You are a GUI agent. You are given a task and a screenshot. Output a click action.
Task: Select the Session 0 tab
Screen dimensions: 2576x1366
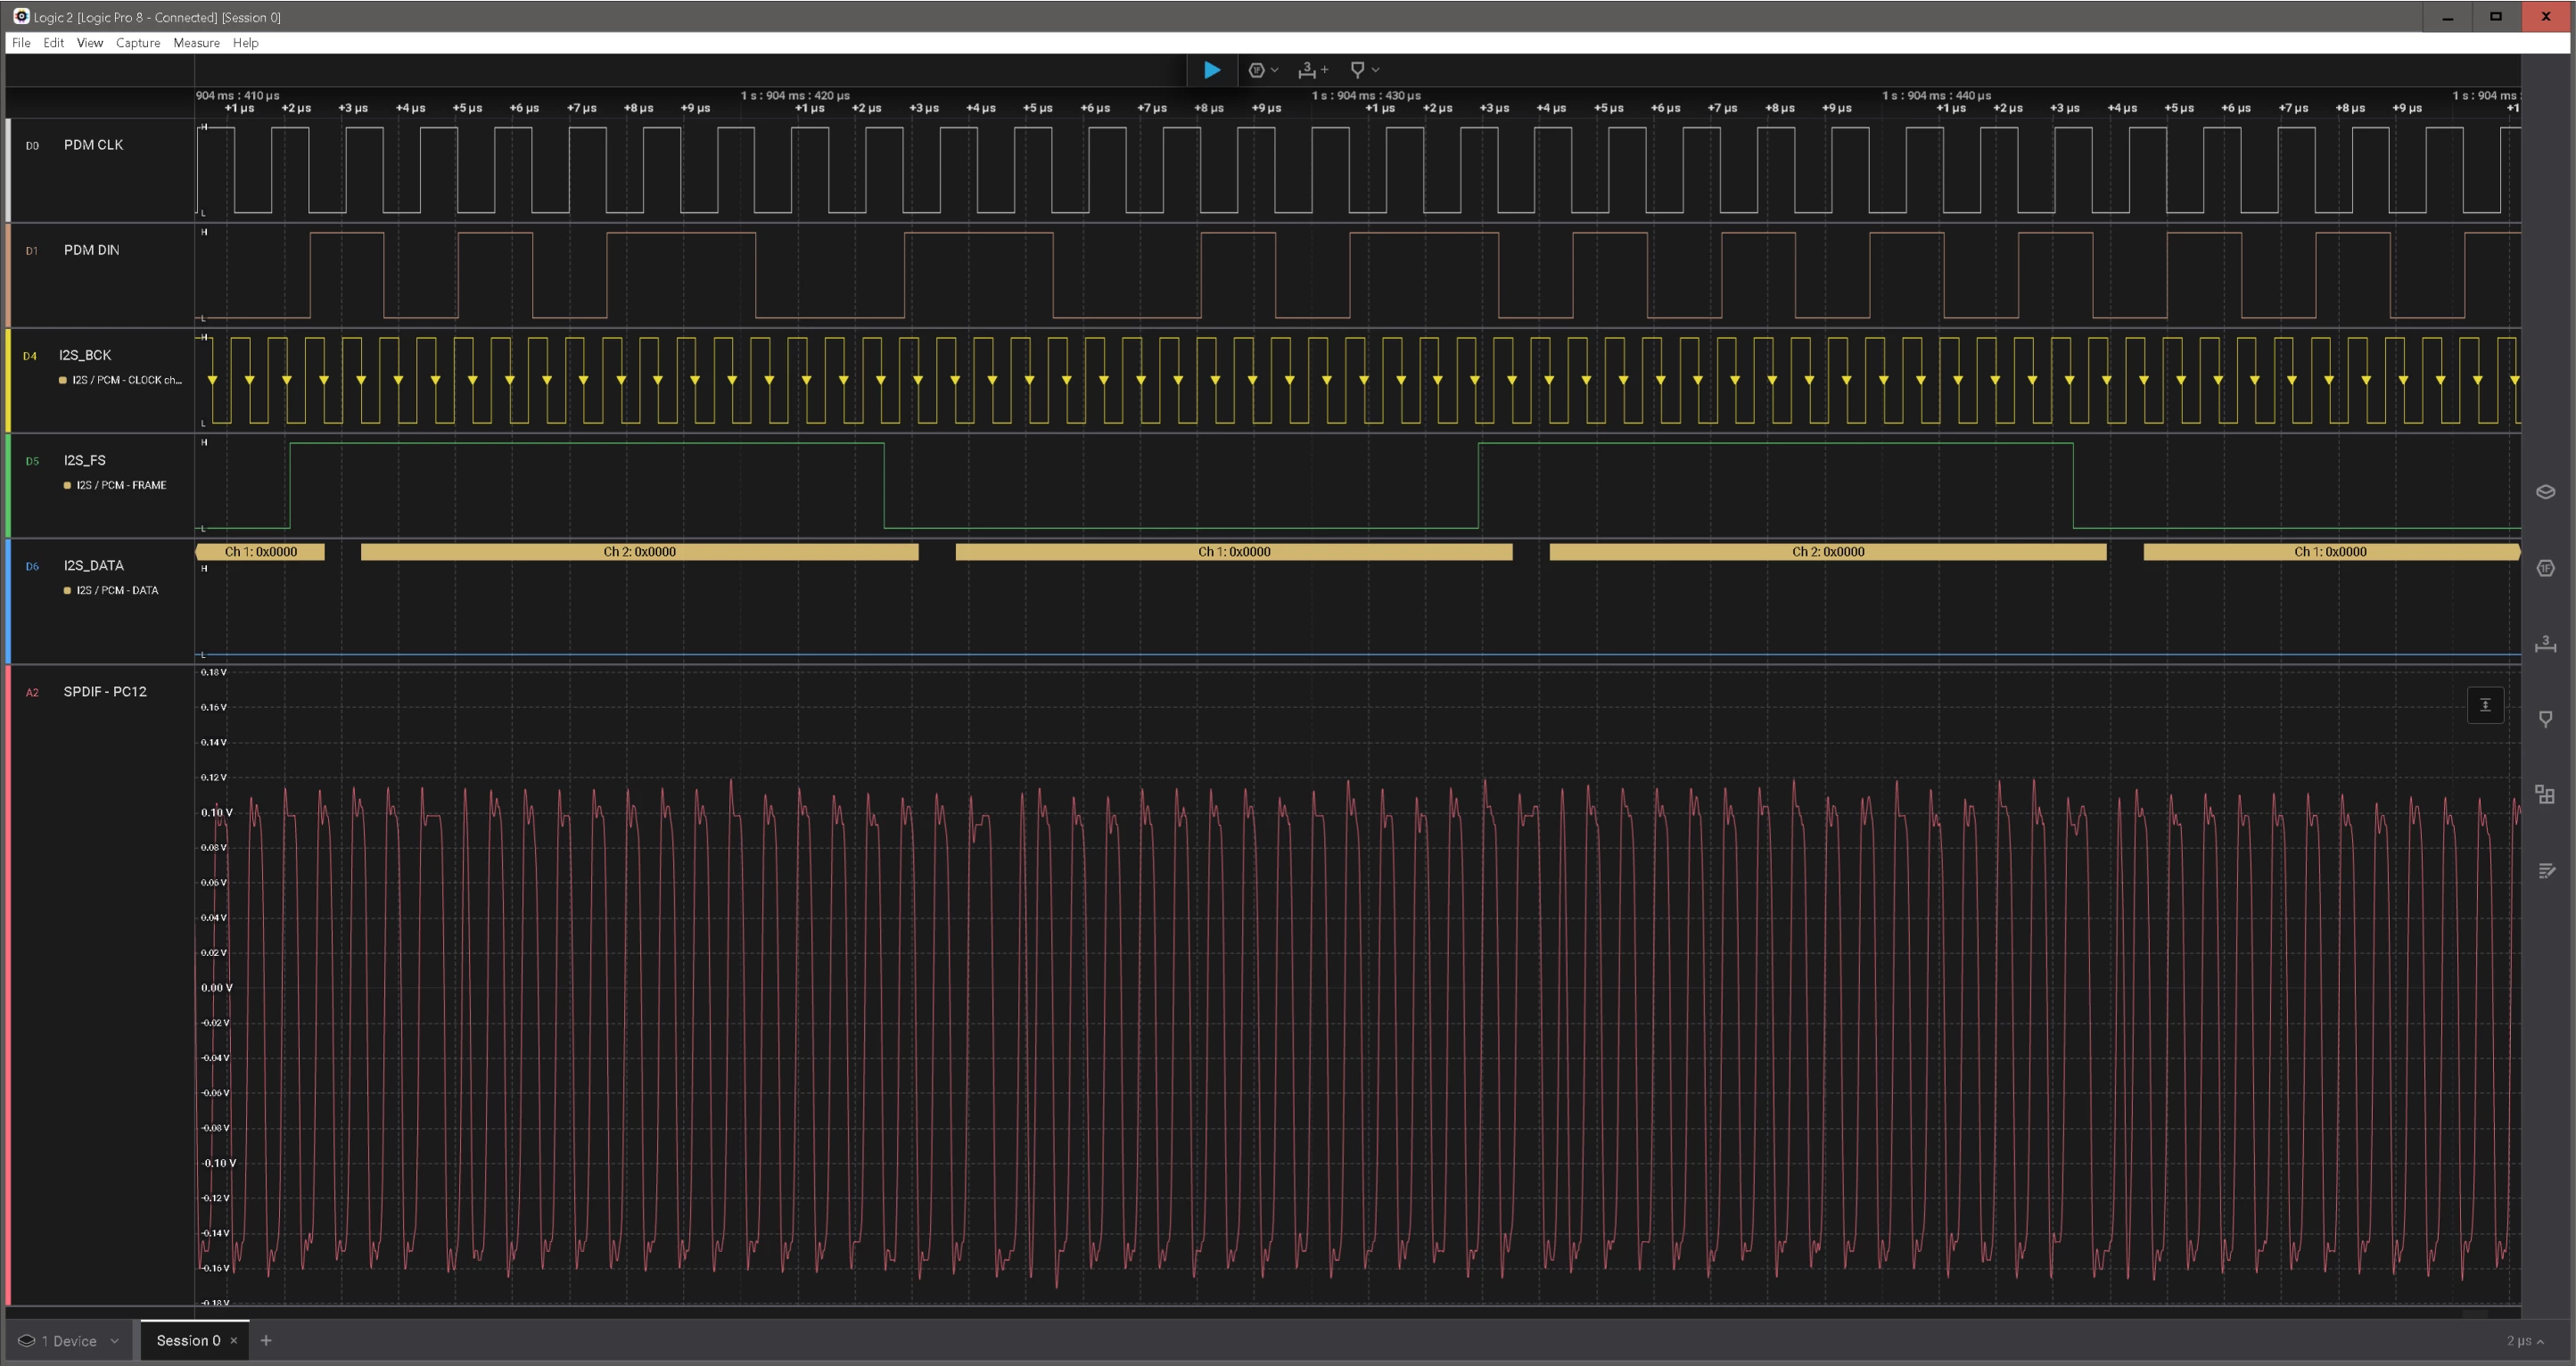tap(188, 1340)
